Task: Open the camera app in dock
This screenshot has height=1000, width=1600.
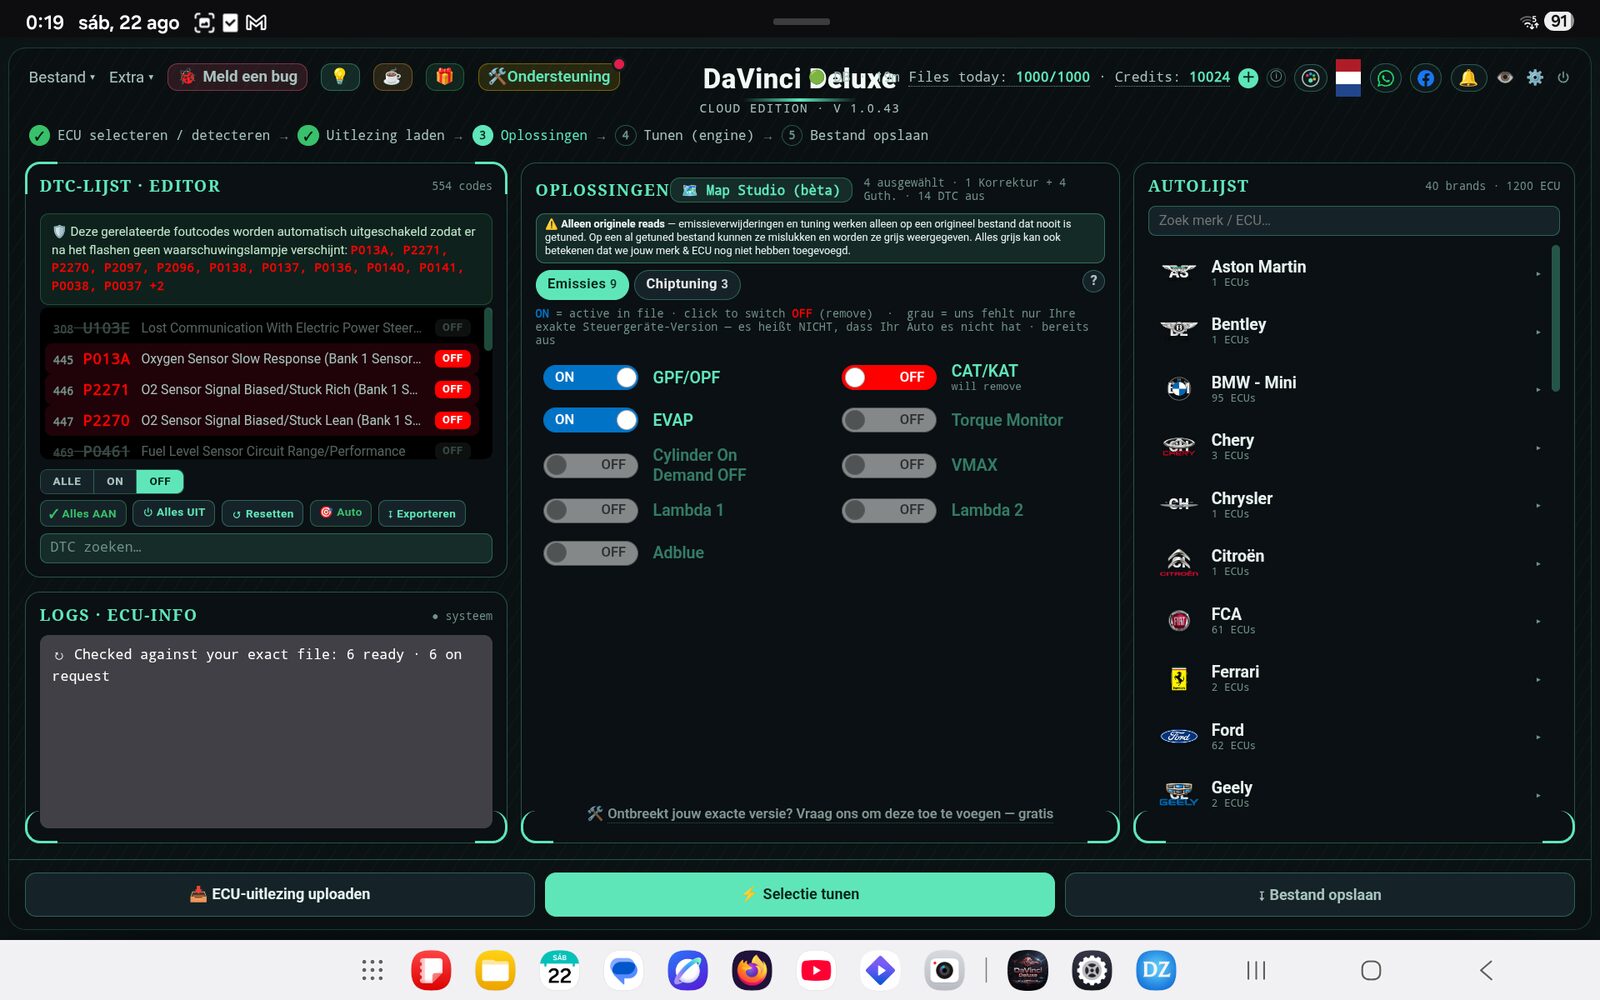Action: (x=944, y=970)
